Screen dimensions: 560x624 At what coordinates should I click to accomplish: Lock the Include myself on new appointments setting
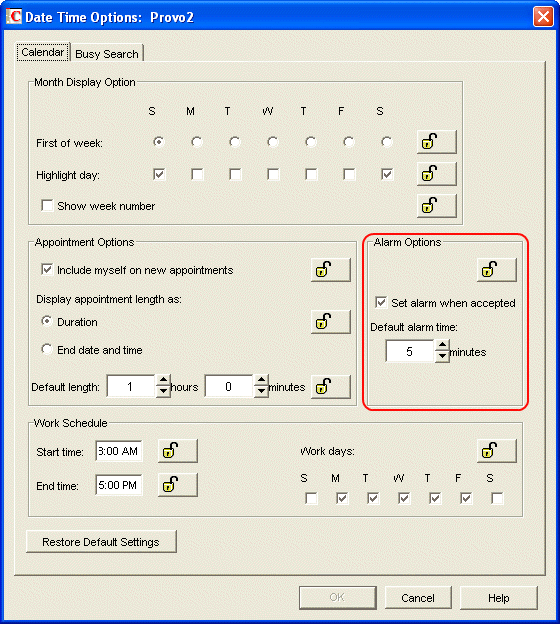[331, 270]
